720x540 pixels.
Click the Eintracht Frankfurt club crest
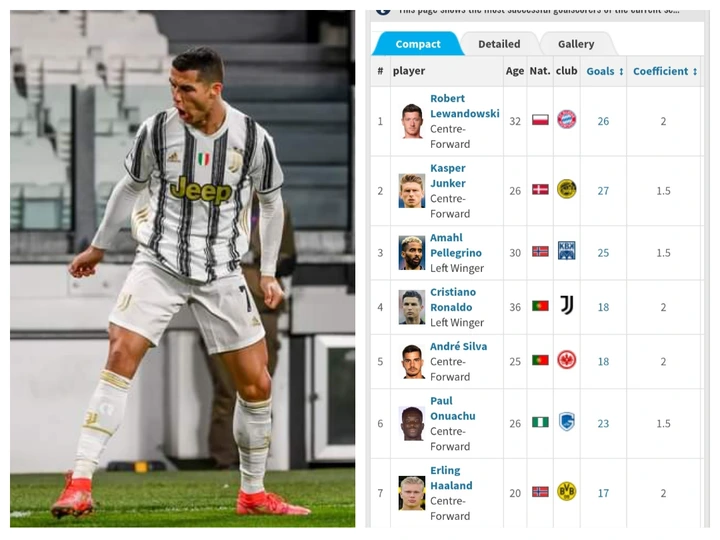pyautogui.click(x=566, y=360)
